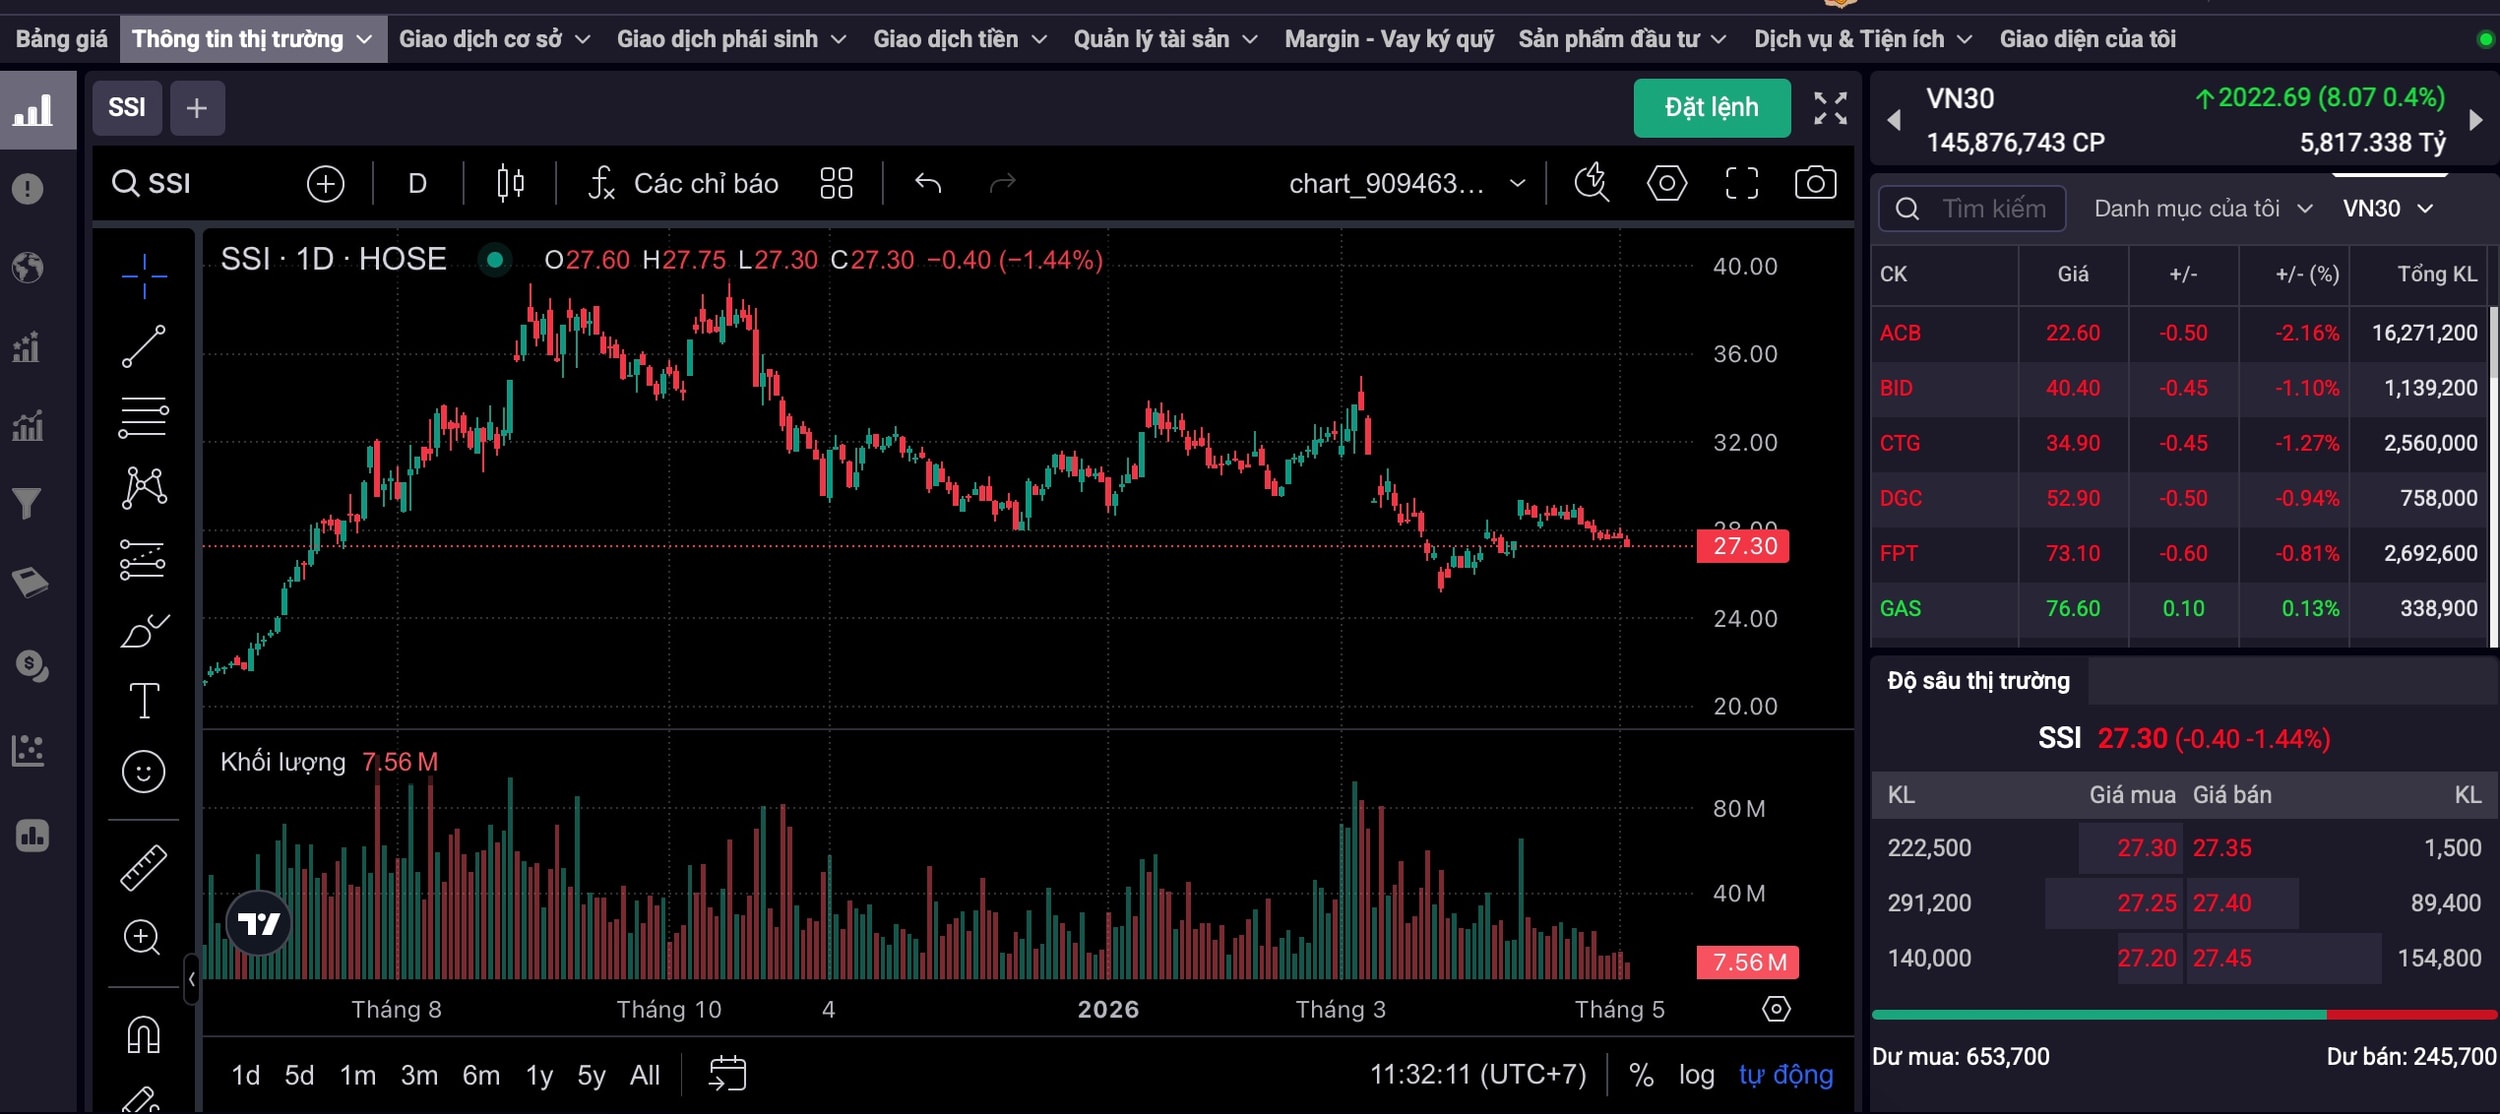Toggle the magnet snap mode
The image size is (2500, 1114).
pyautogui.click(x=143, y=1034)
